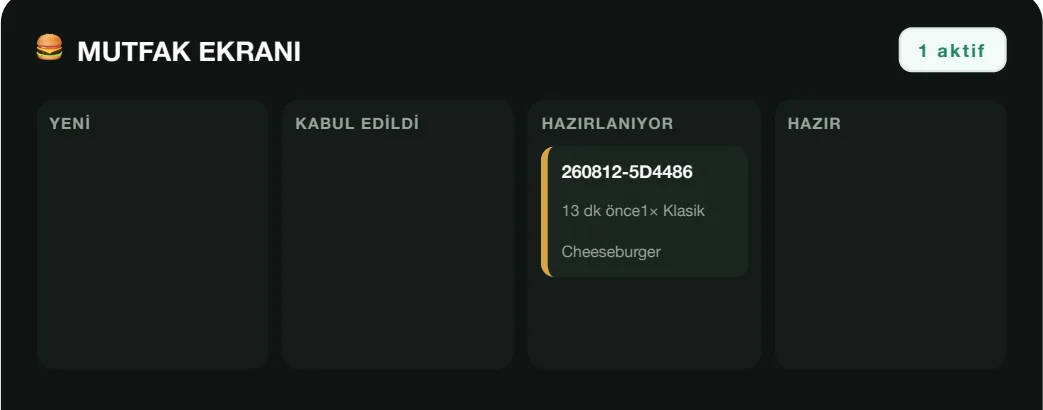Image resolution: width=1043 pixels, height=410 pixels.
Task: Click the word aktif in the badge
Action: (961, 51)
